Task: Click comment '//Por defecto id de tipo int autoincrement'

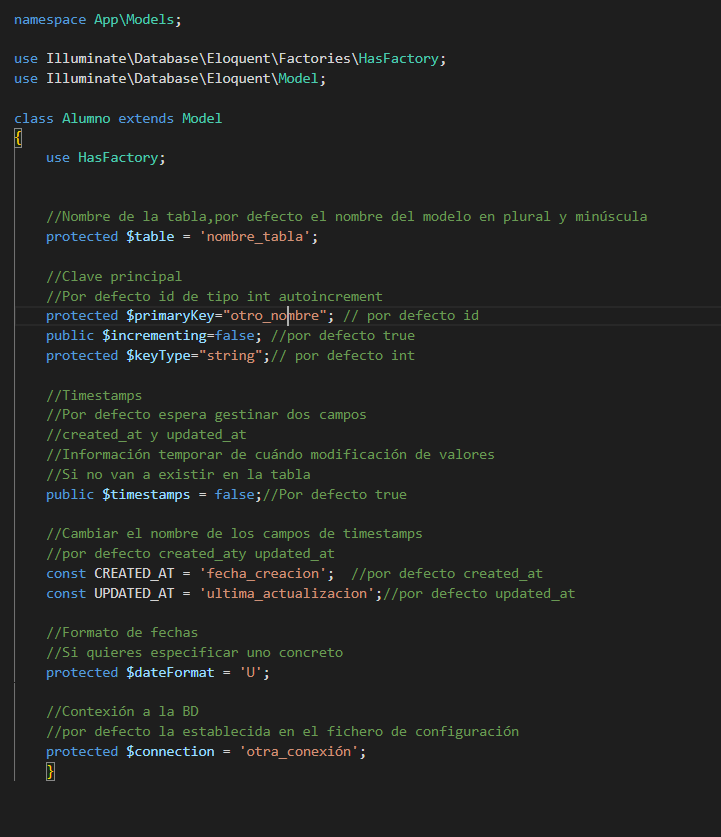Action: 214,296
